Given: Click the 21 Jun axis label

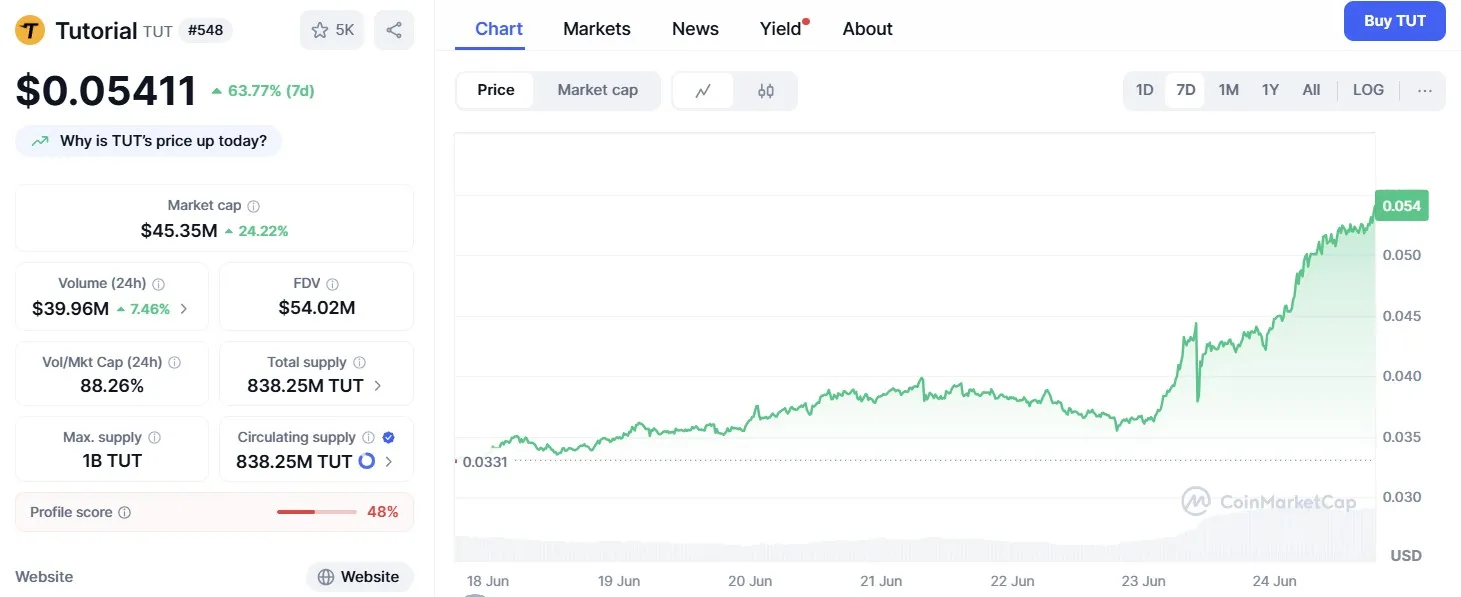Looking at the screenshot, I should pyautogui.click(x=881, y=581).
